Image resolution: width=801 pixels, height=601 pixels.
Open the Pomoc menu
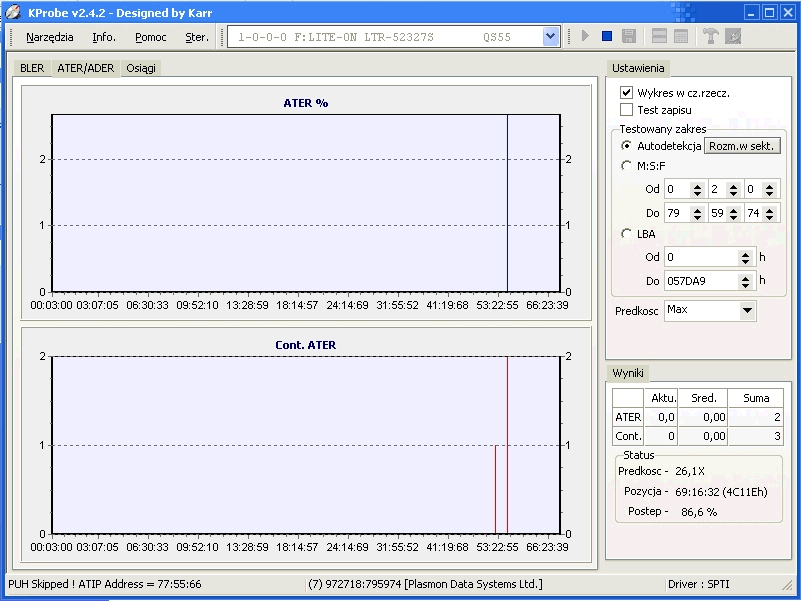151,37
